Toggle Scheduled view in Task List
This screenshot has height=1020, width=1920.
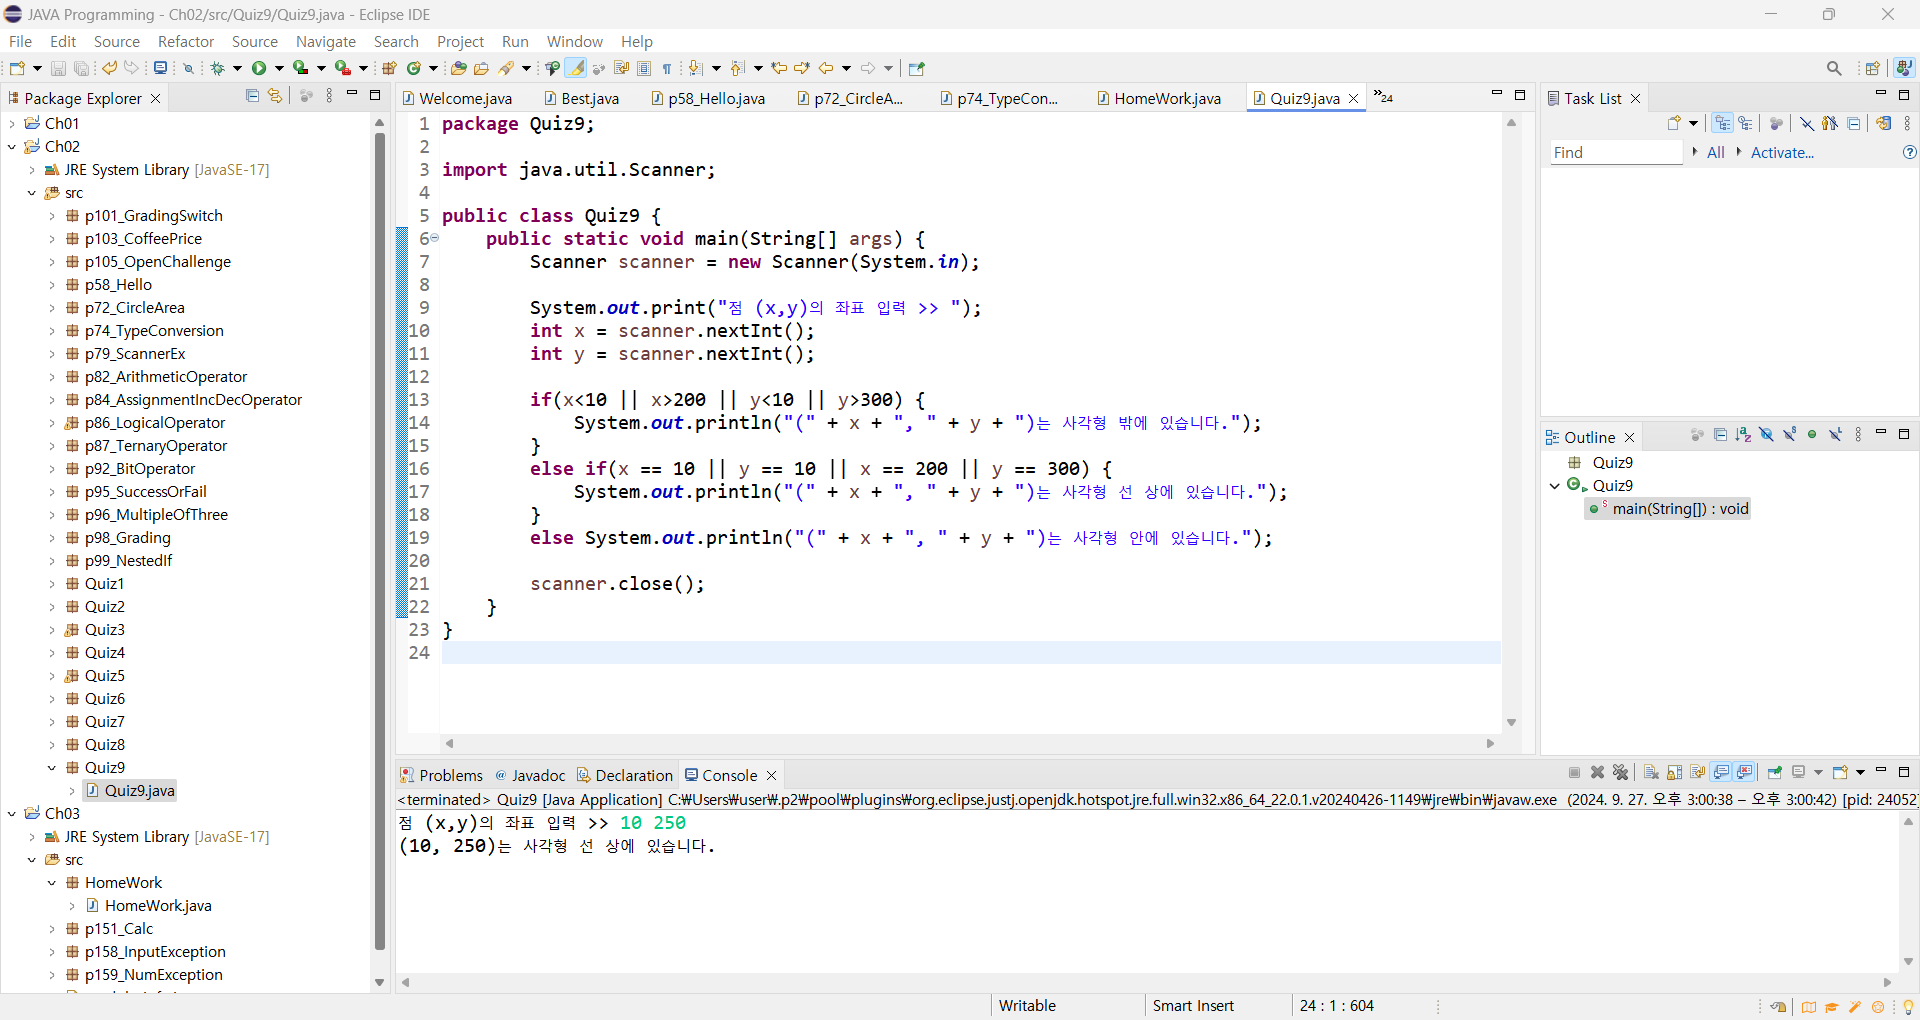1746,123
